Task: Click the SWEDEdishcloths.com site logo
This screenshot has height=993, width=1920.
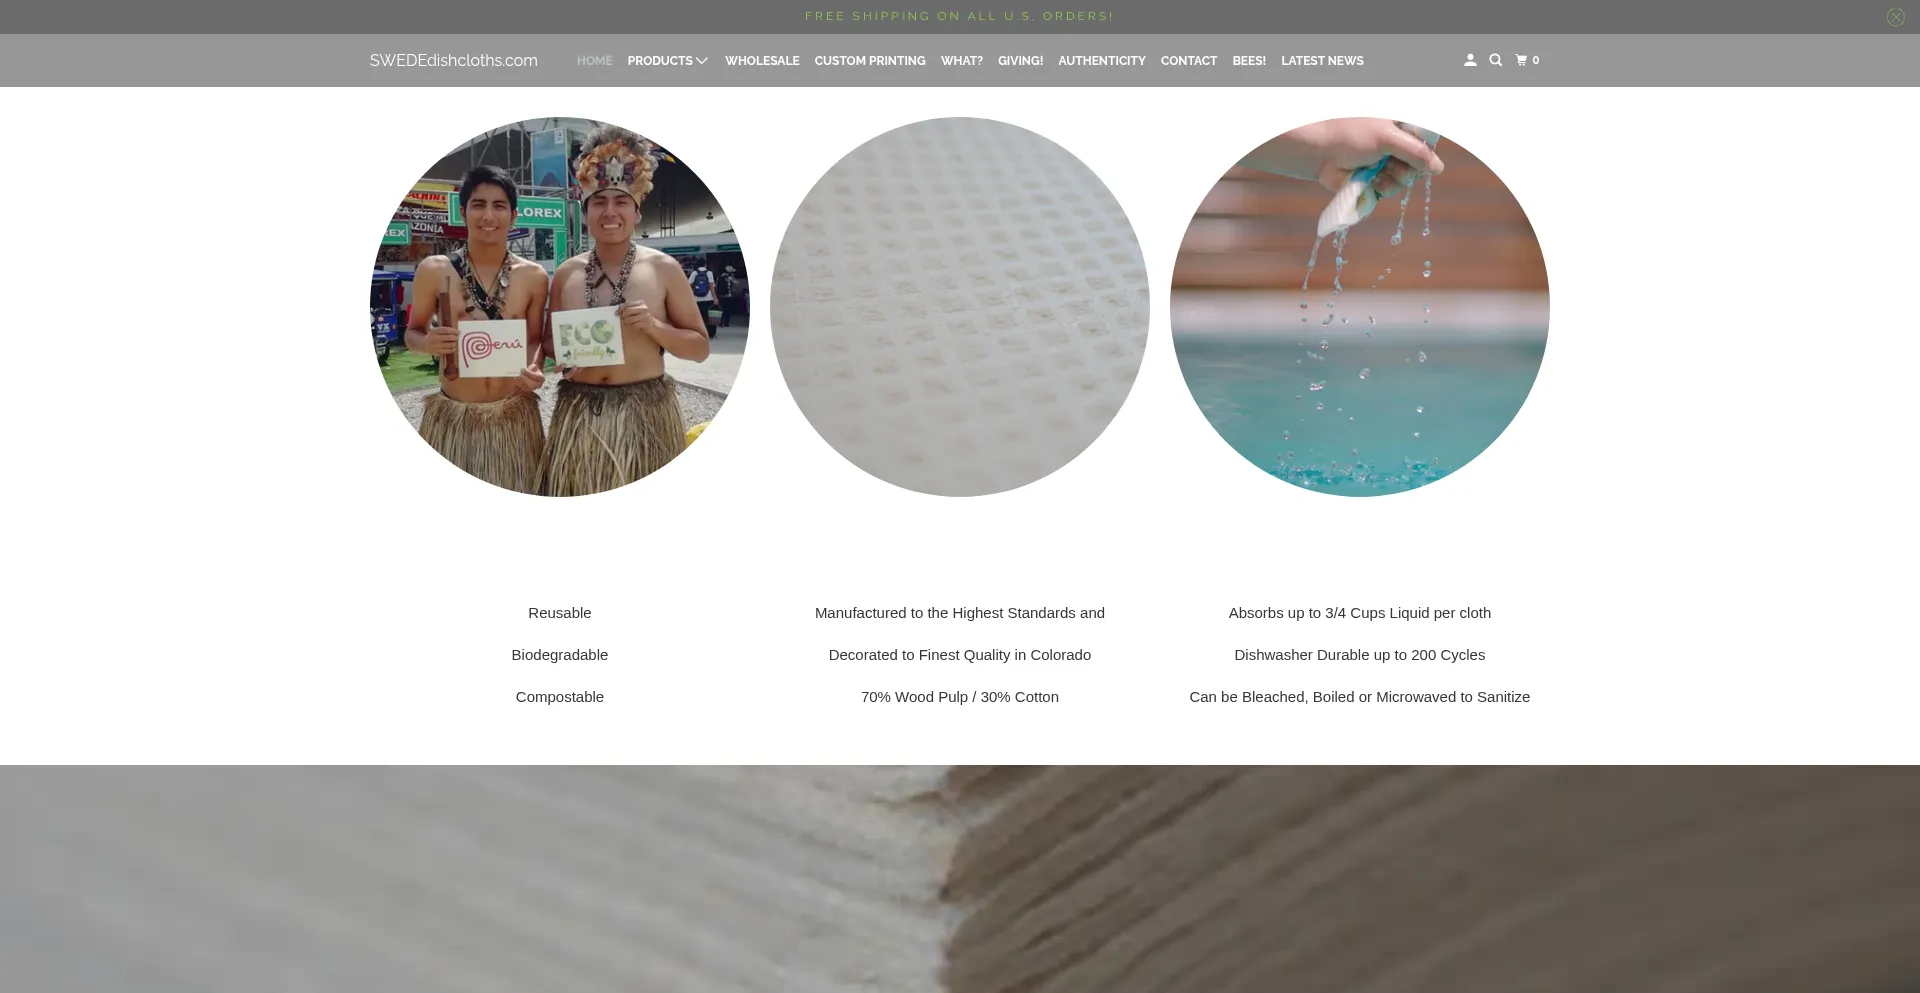Action: pyautogui.click(x=453, y=61)
